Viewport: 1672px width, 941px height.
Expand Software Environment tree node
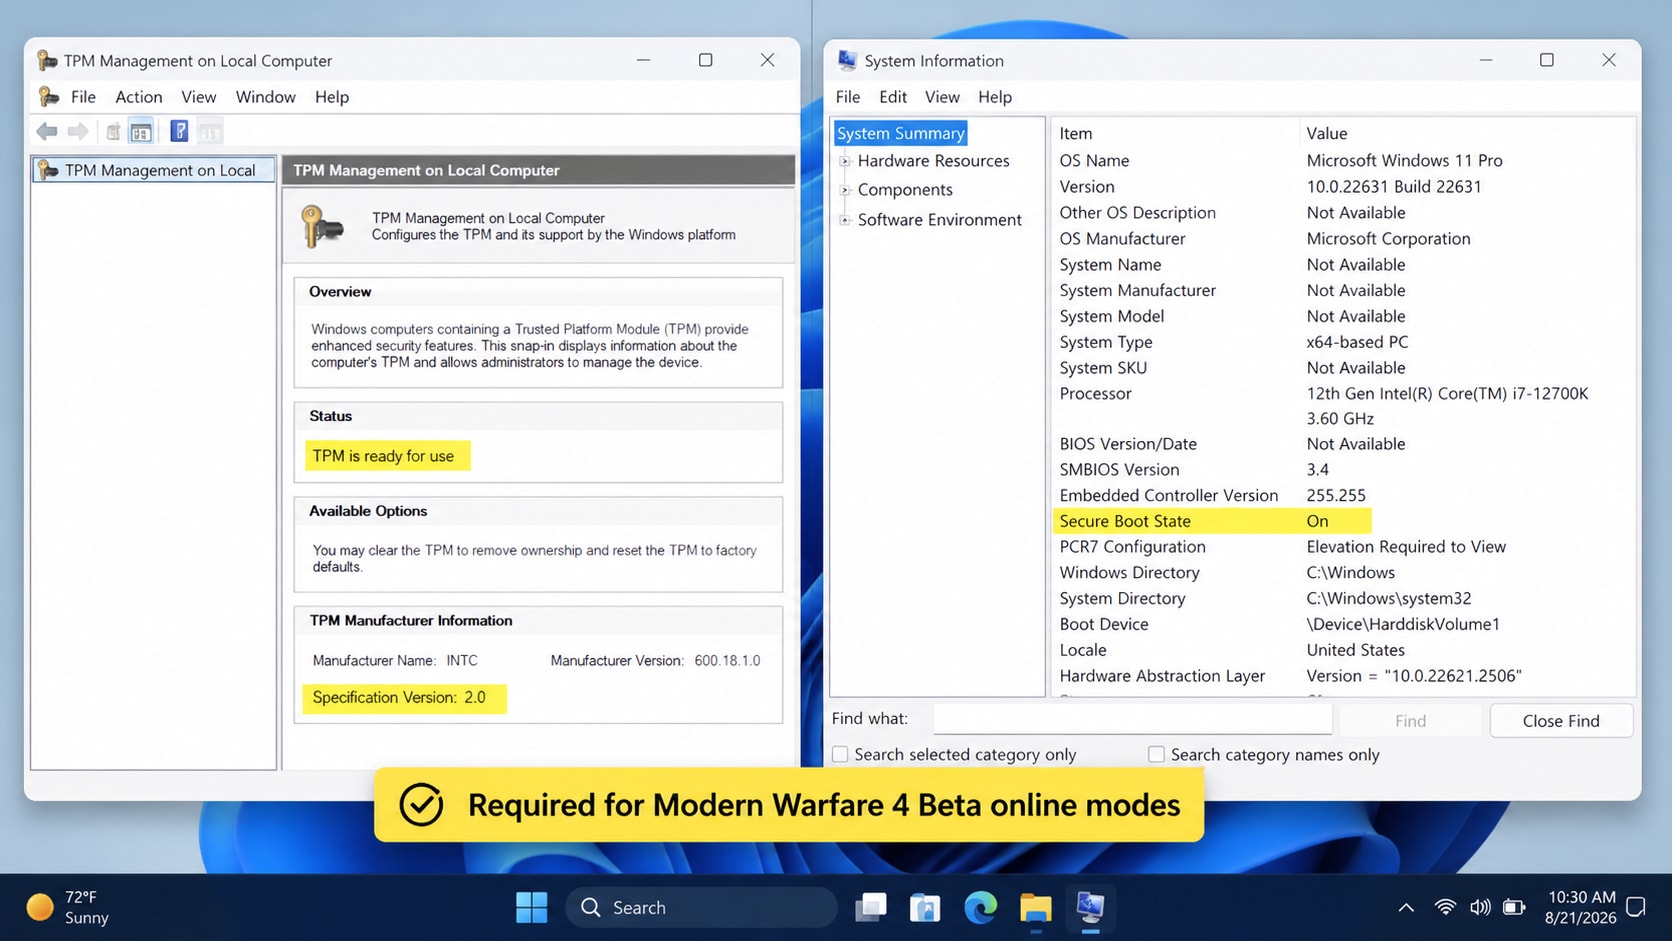tap(845, 220)
